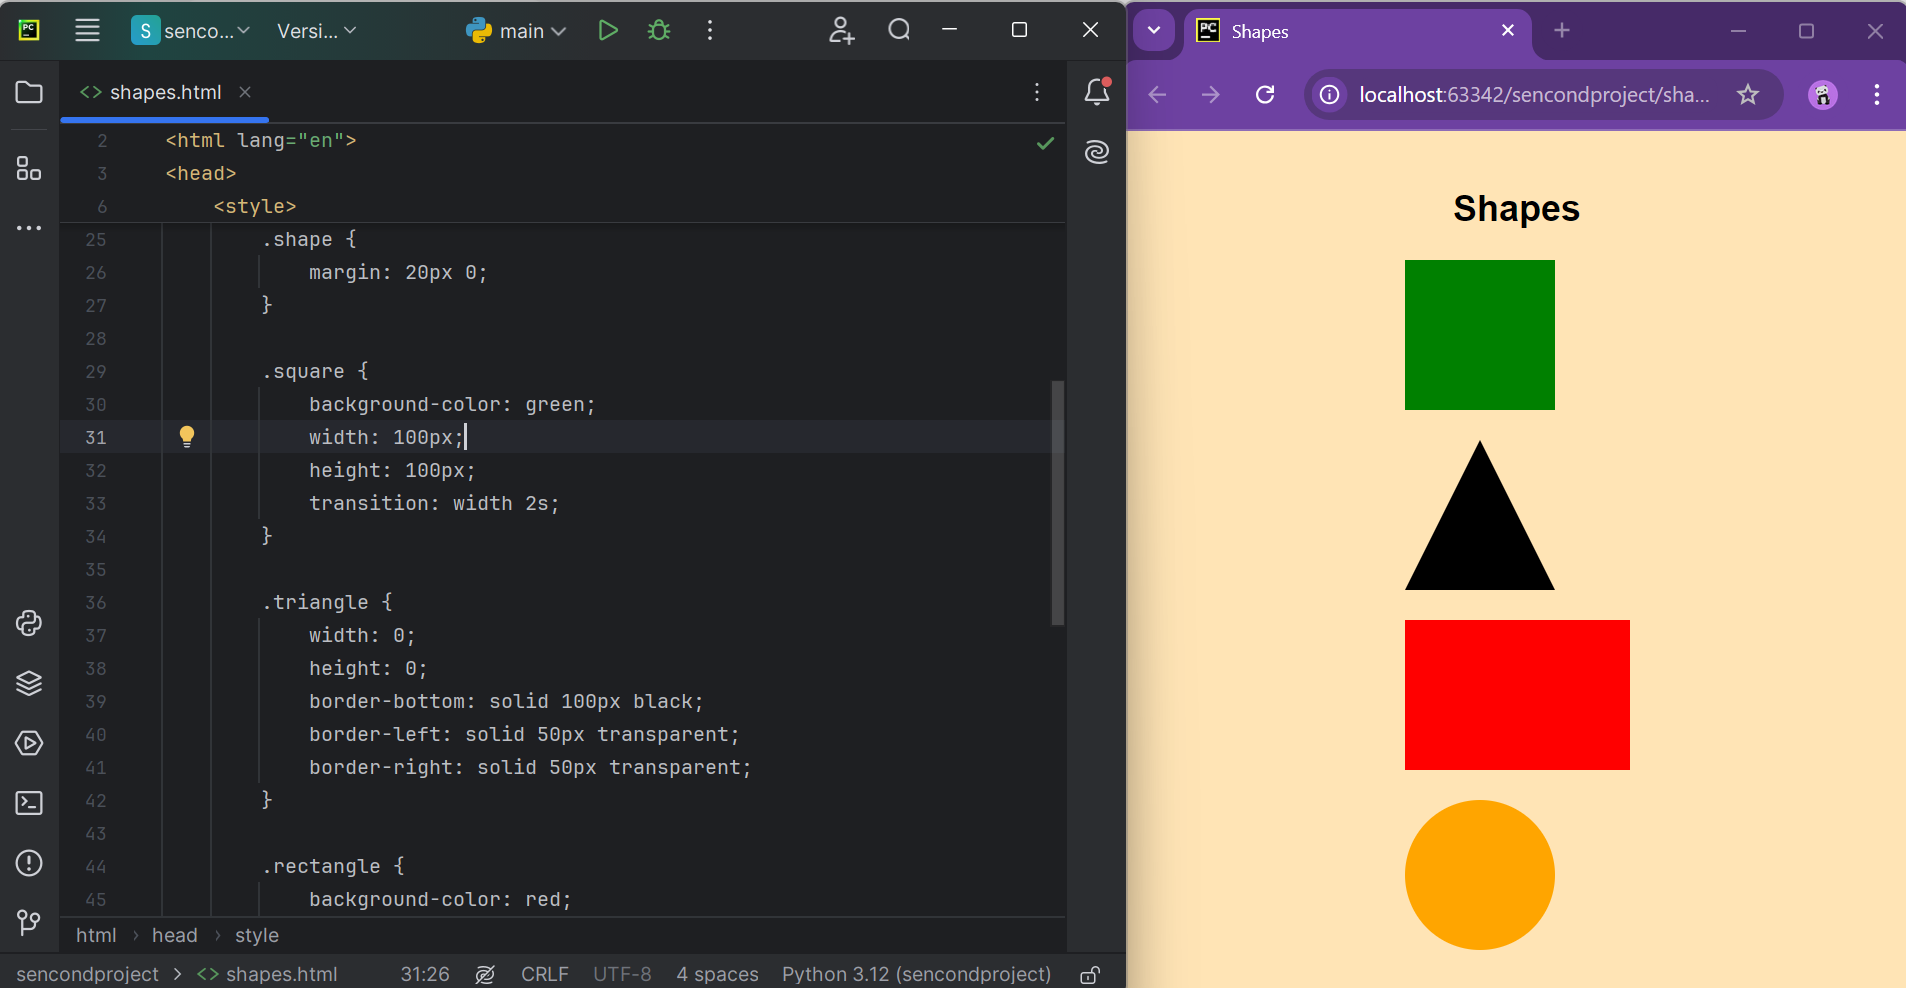
Task: Open a new Chrome tab
Action: (1562, 31)
